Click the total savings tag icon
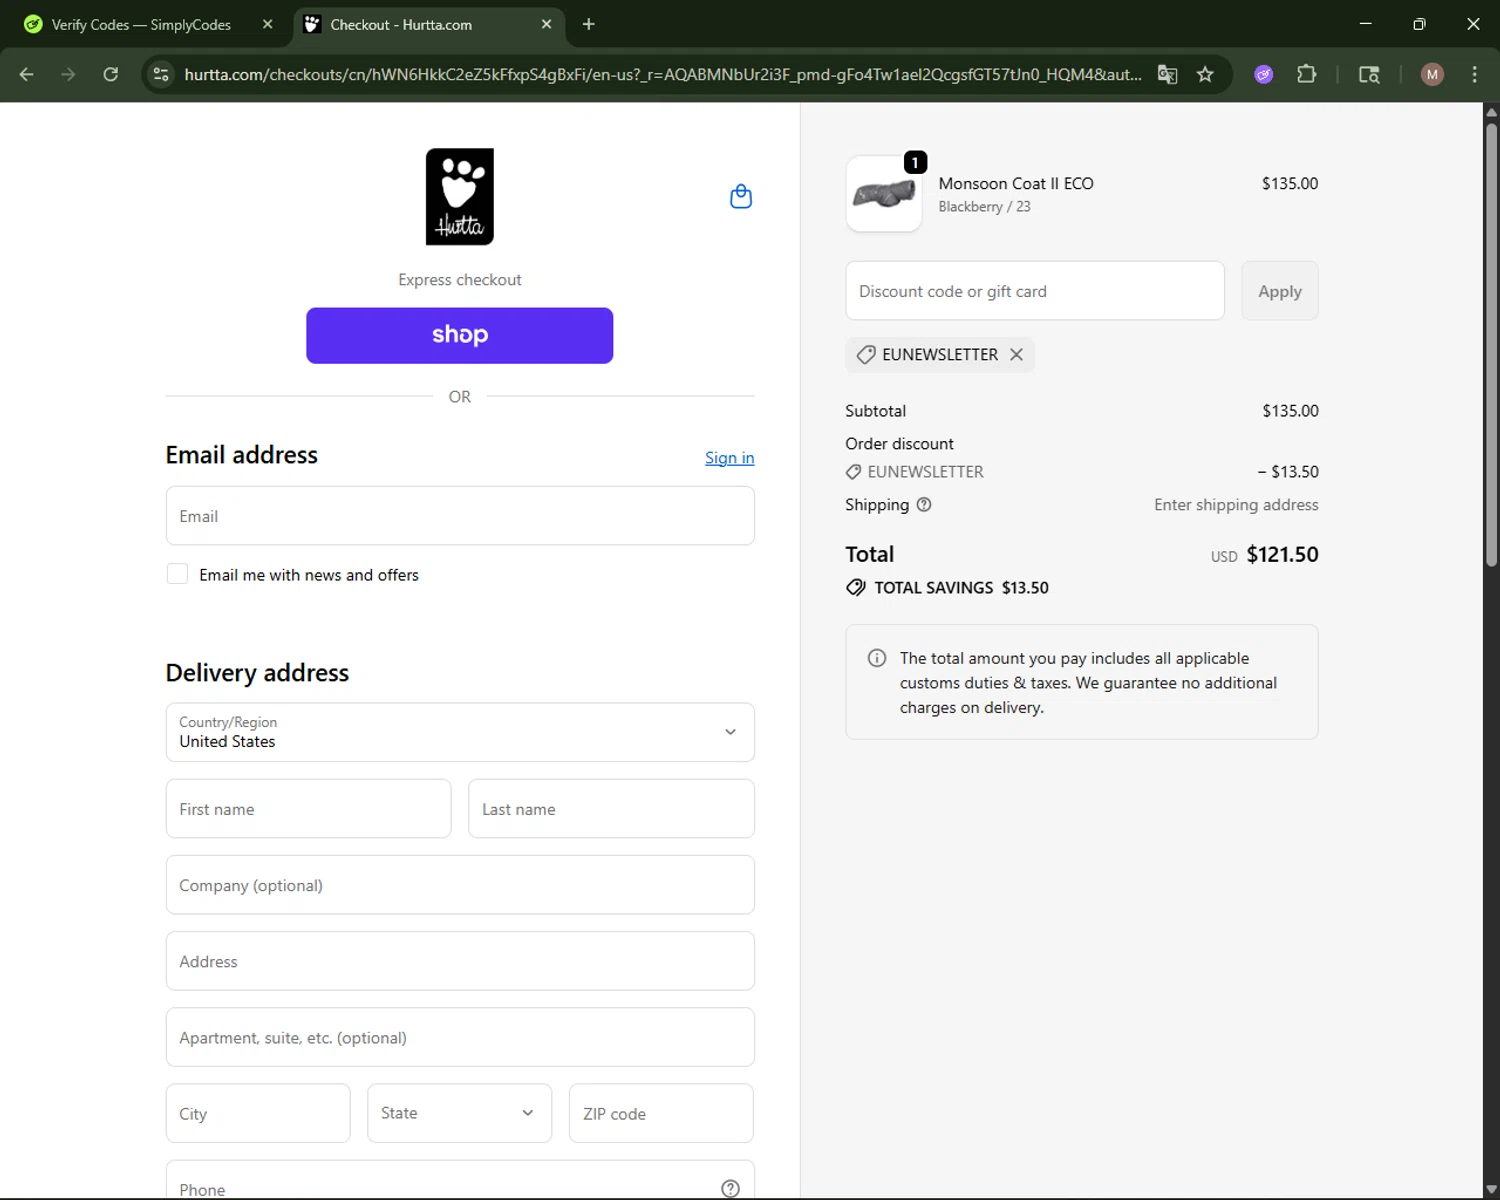 (856, 588)
